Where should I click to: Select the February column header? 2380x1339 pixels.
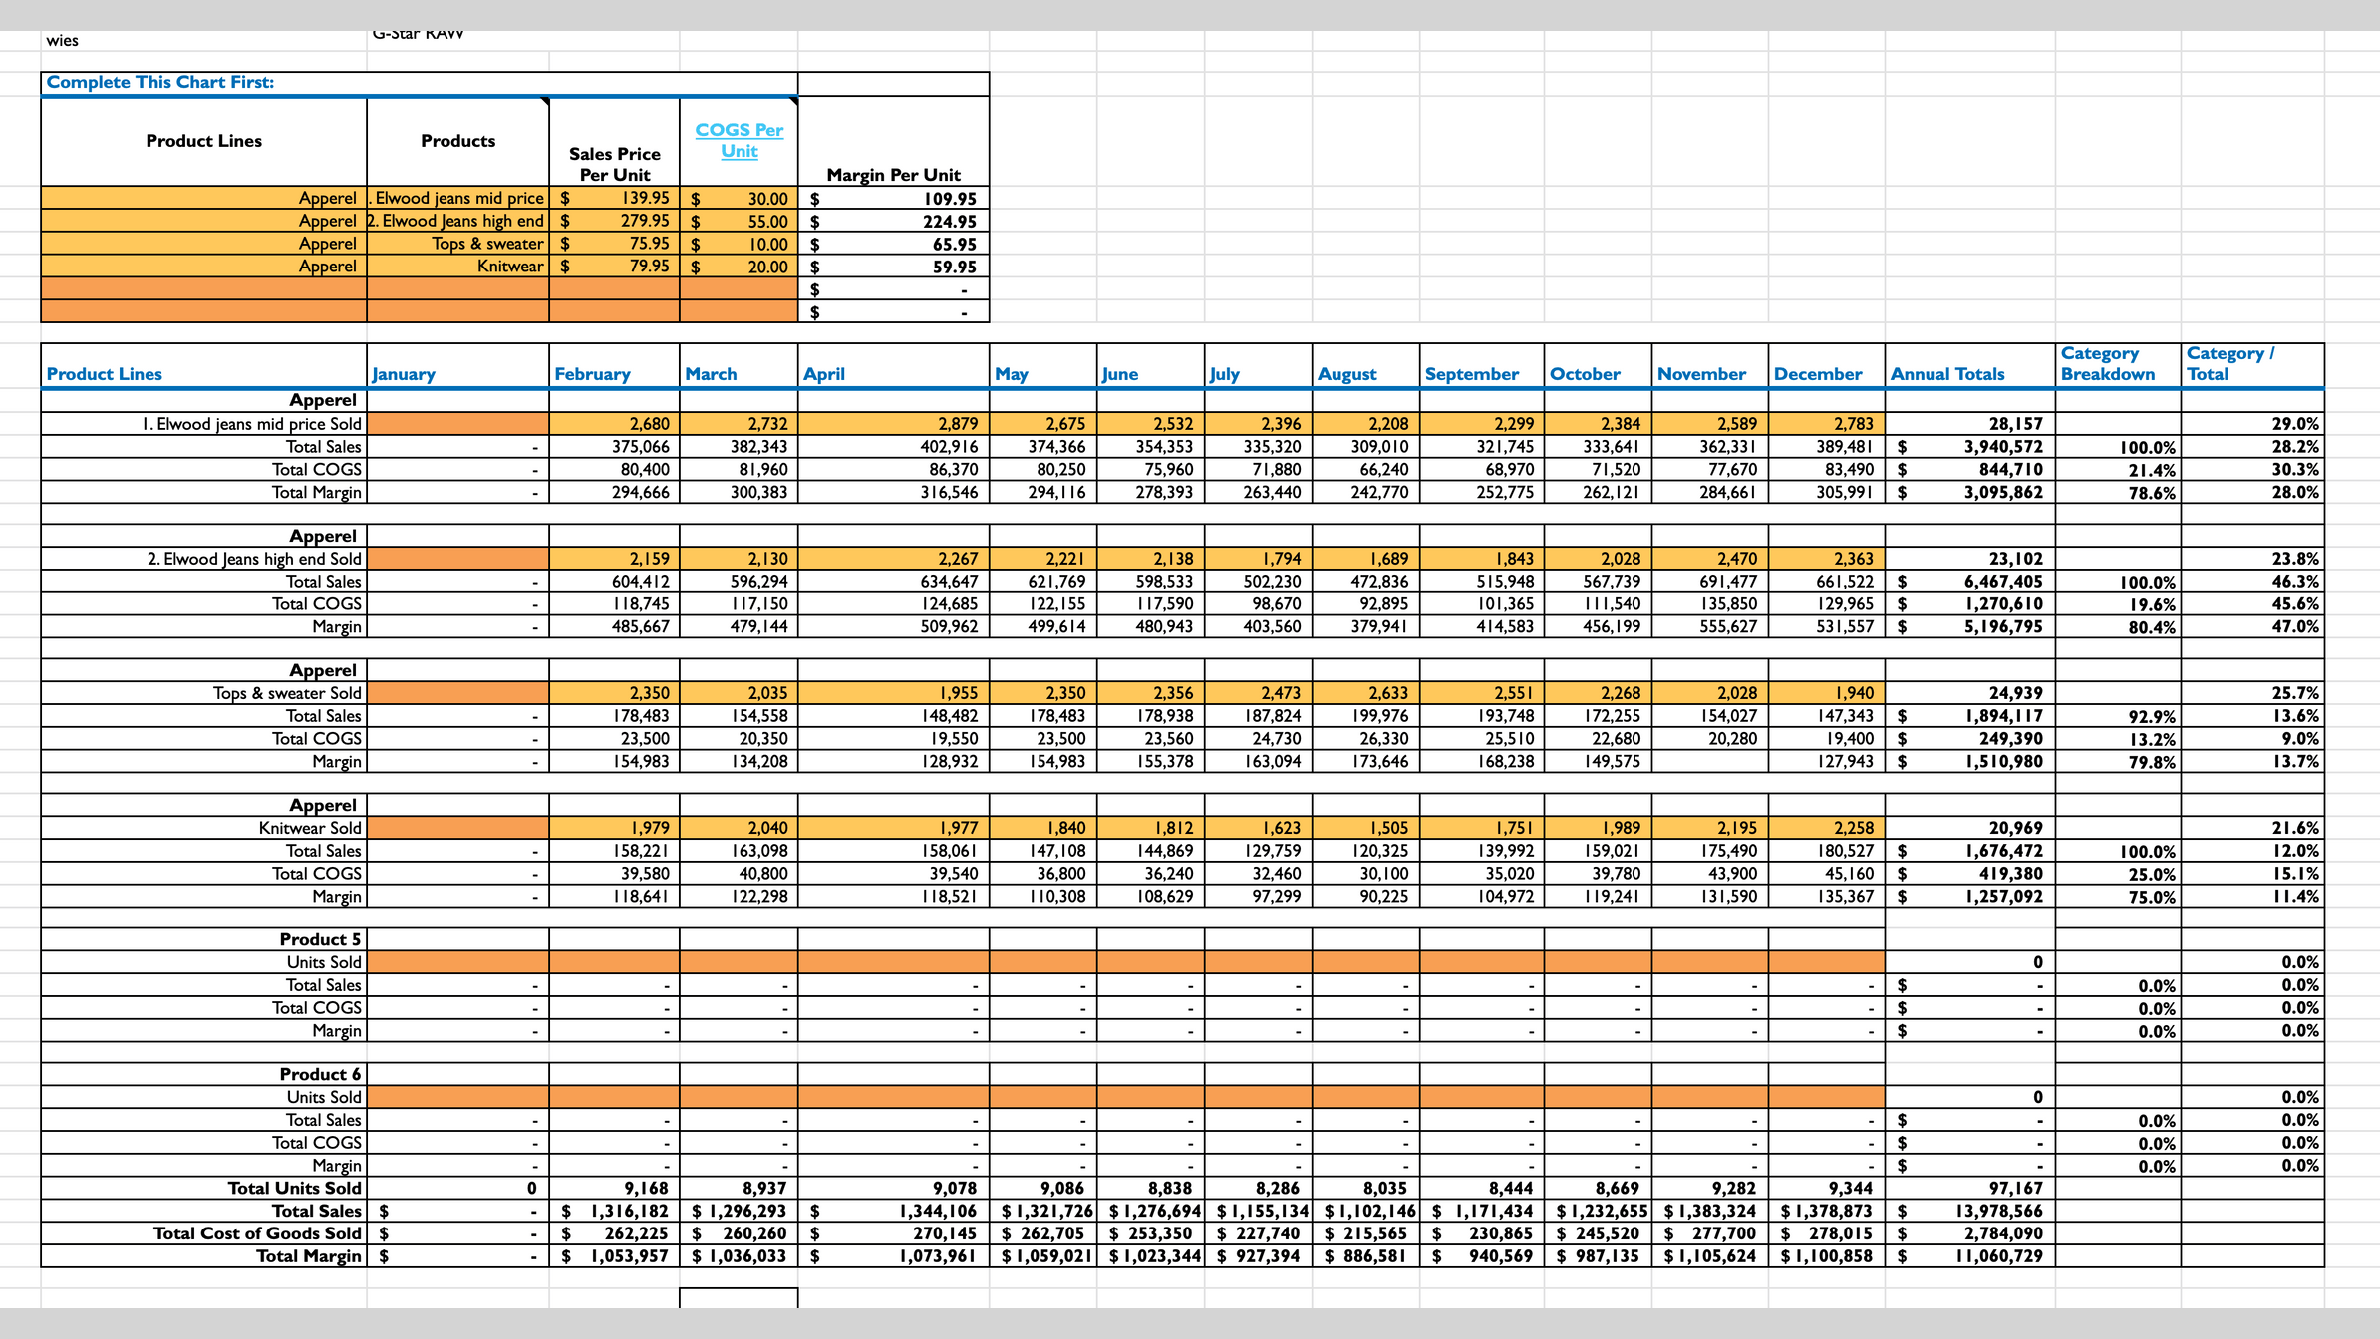coord(614,365)
